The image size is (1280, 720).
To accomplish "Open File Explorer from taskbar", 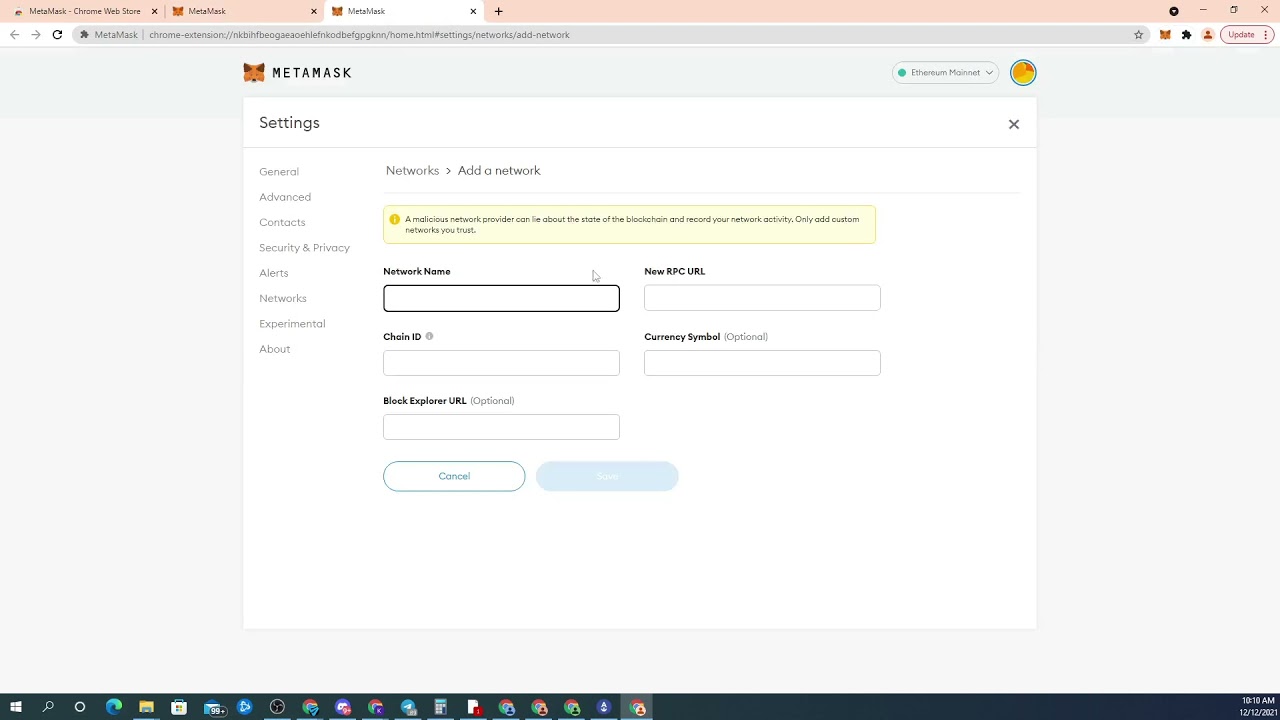I will (x=146, y=707).
